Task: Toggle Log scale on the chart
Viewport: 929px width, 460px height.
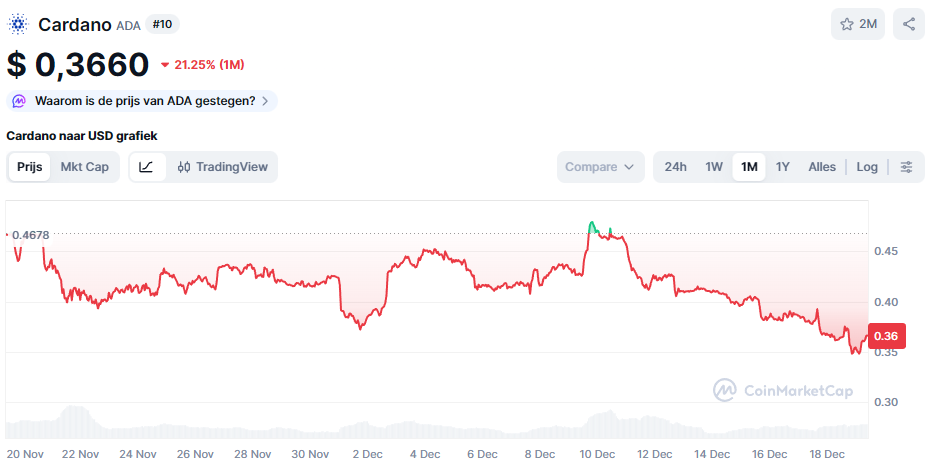Action: coord(867,167)
